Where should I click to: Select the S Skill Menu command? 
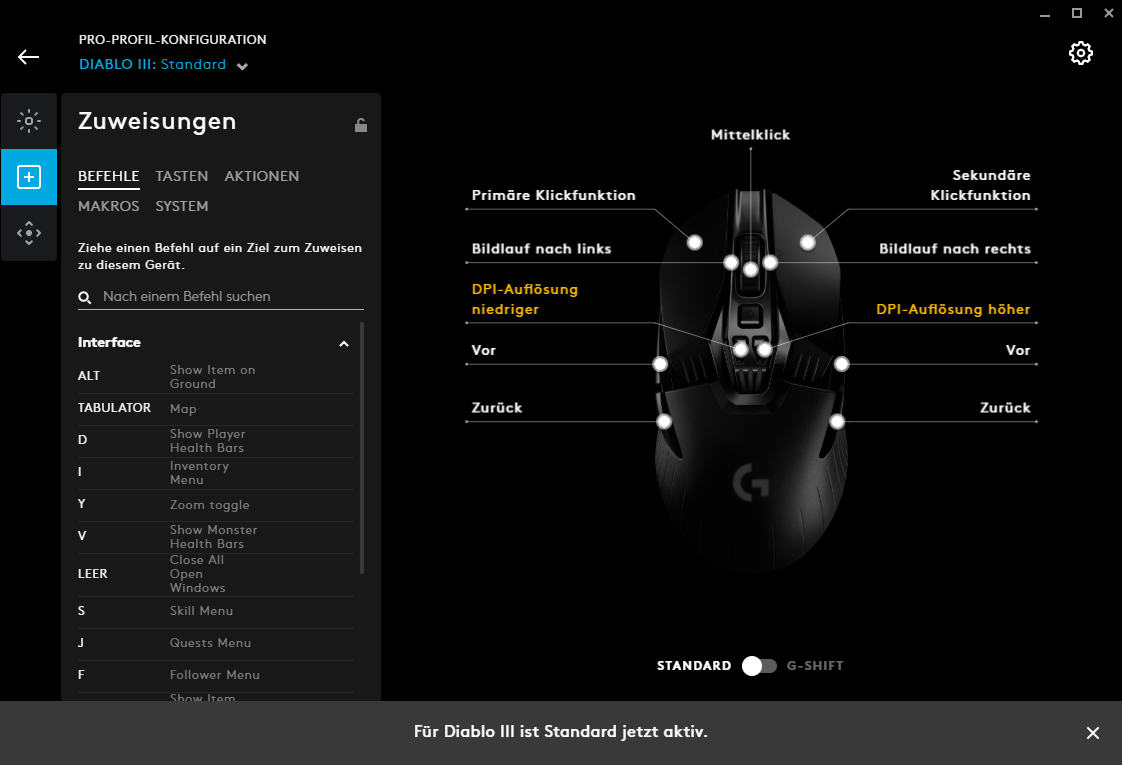coord(215,611)
